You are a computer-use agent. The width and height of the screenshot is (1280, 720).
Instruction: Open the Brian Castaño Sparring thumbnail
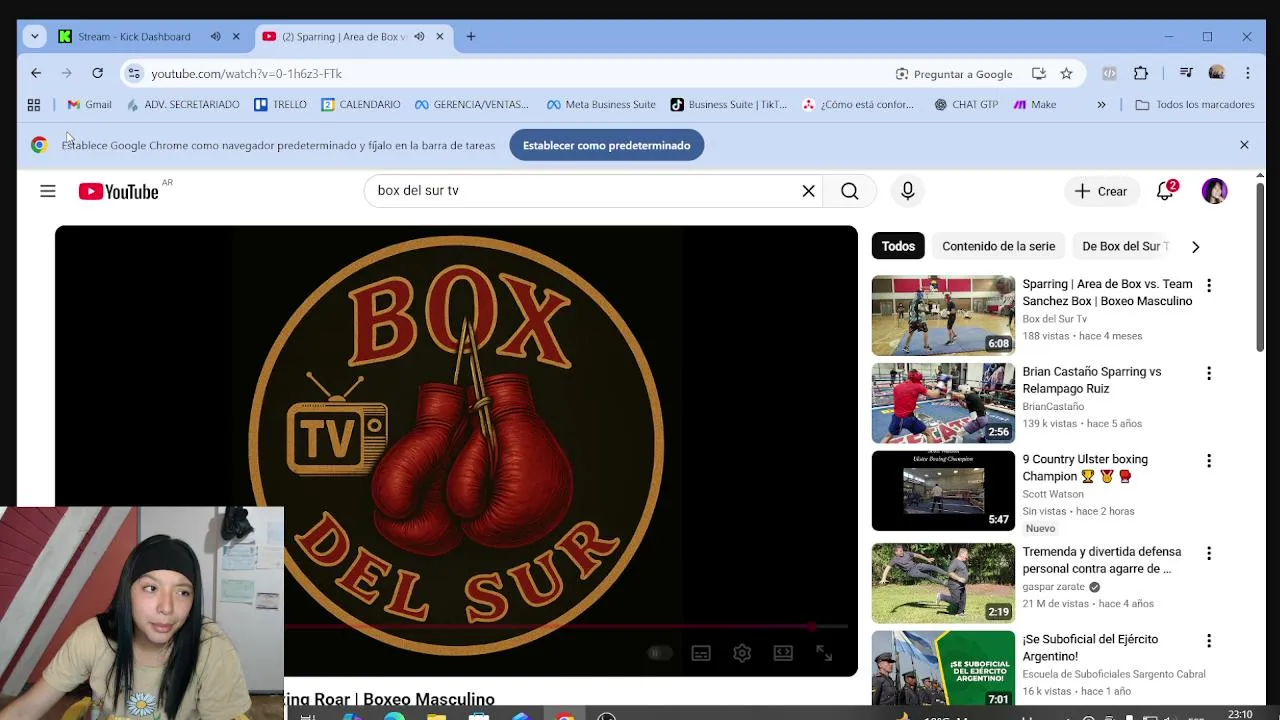tap(943, 403)
